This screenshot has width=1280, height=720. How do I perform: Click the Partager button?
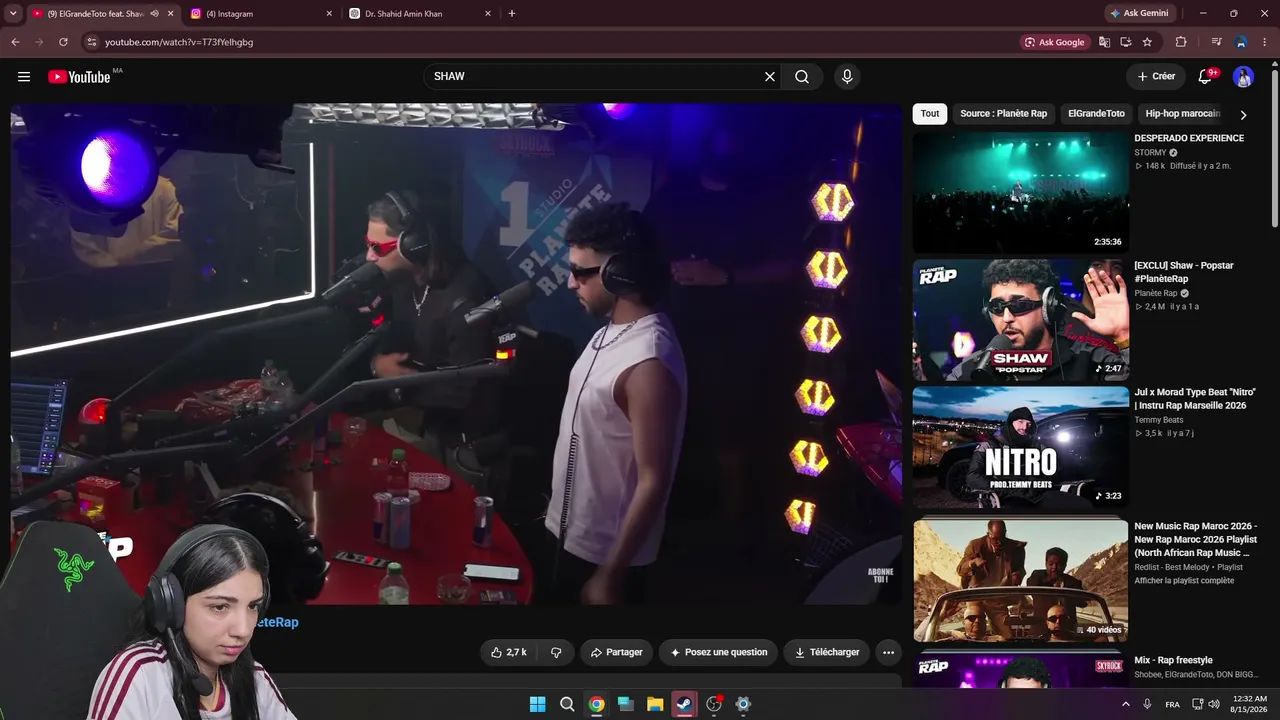pyautogui.click(x=616, y=652)
